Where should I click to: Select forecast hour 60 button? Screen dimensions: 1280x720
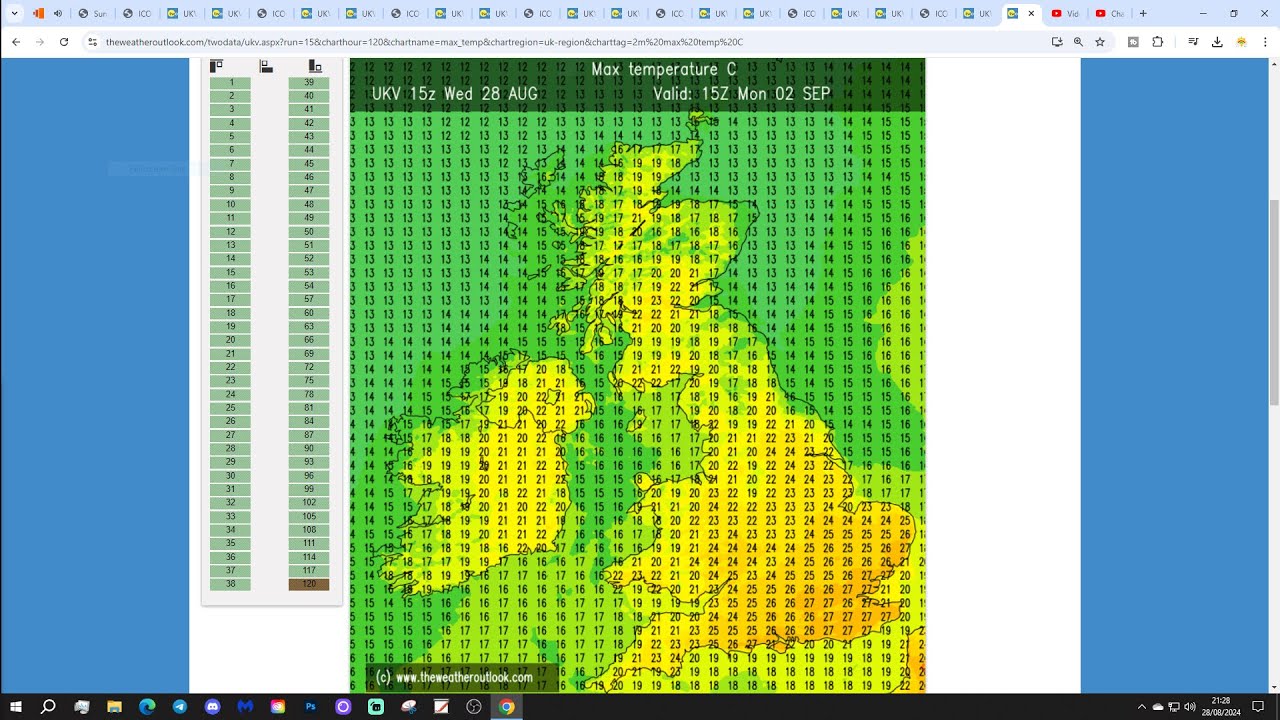309,313
